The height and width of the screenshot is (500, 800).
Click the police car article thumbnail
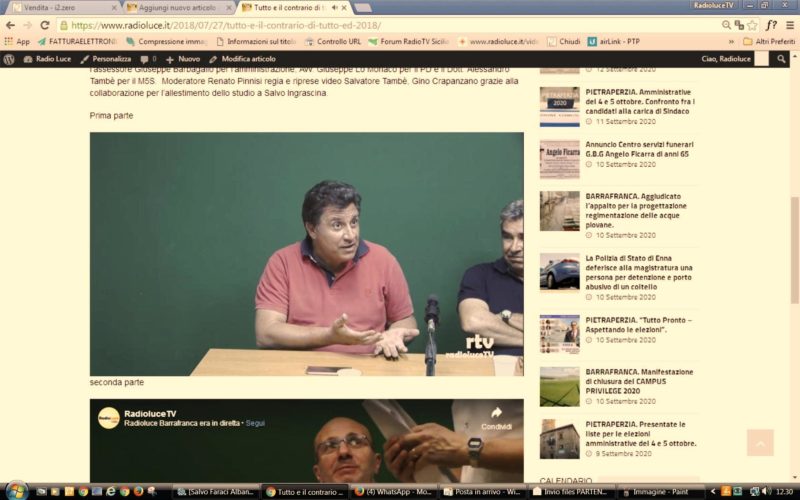tap(560, 272)
